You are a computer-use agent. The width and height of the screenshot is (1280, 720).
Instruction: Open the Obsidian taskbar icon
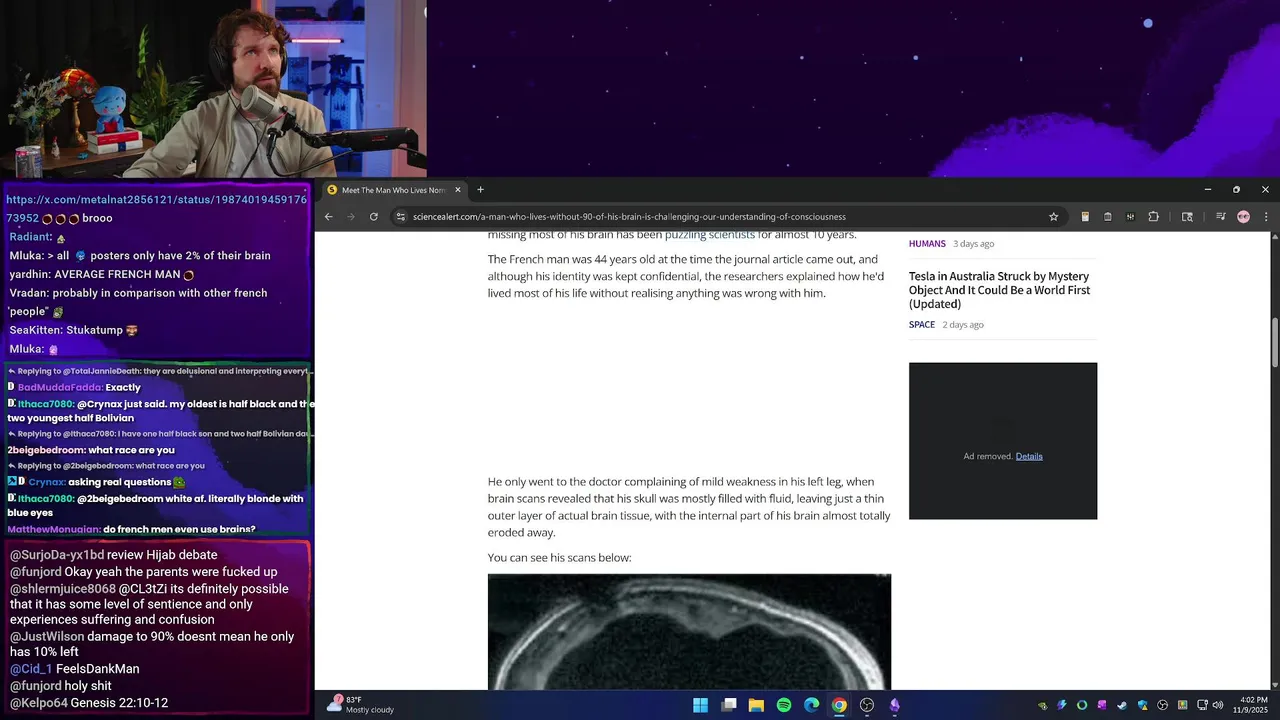tap(895, 705)
